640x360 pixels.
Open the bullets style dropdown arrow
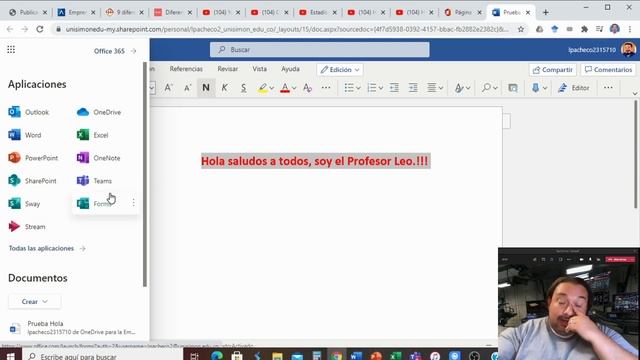tap(358, 88)
